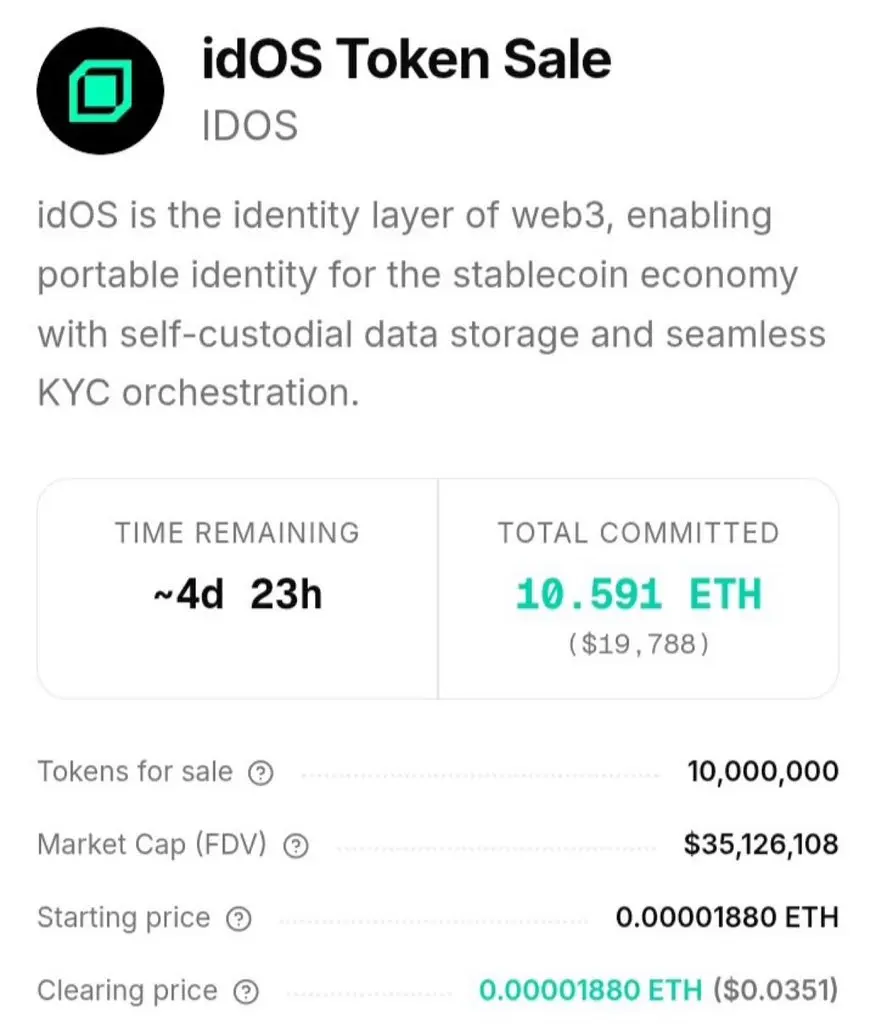Image resolution: width=876 pixels, height=1024 pixels.
Task: Click the green clearing price ETH value
Action: tap(591, 990)
